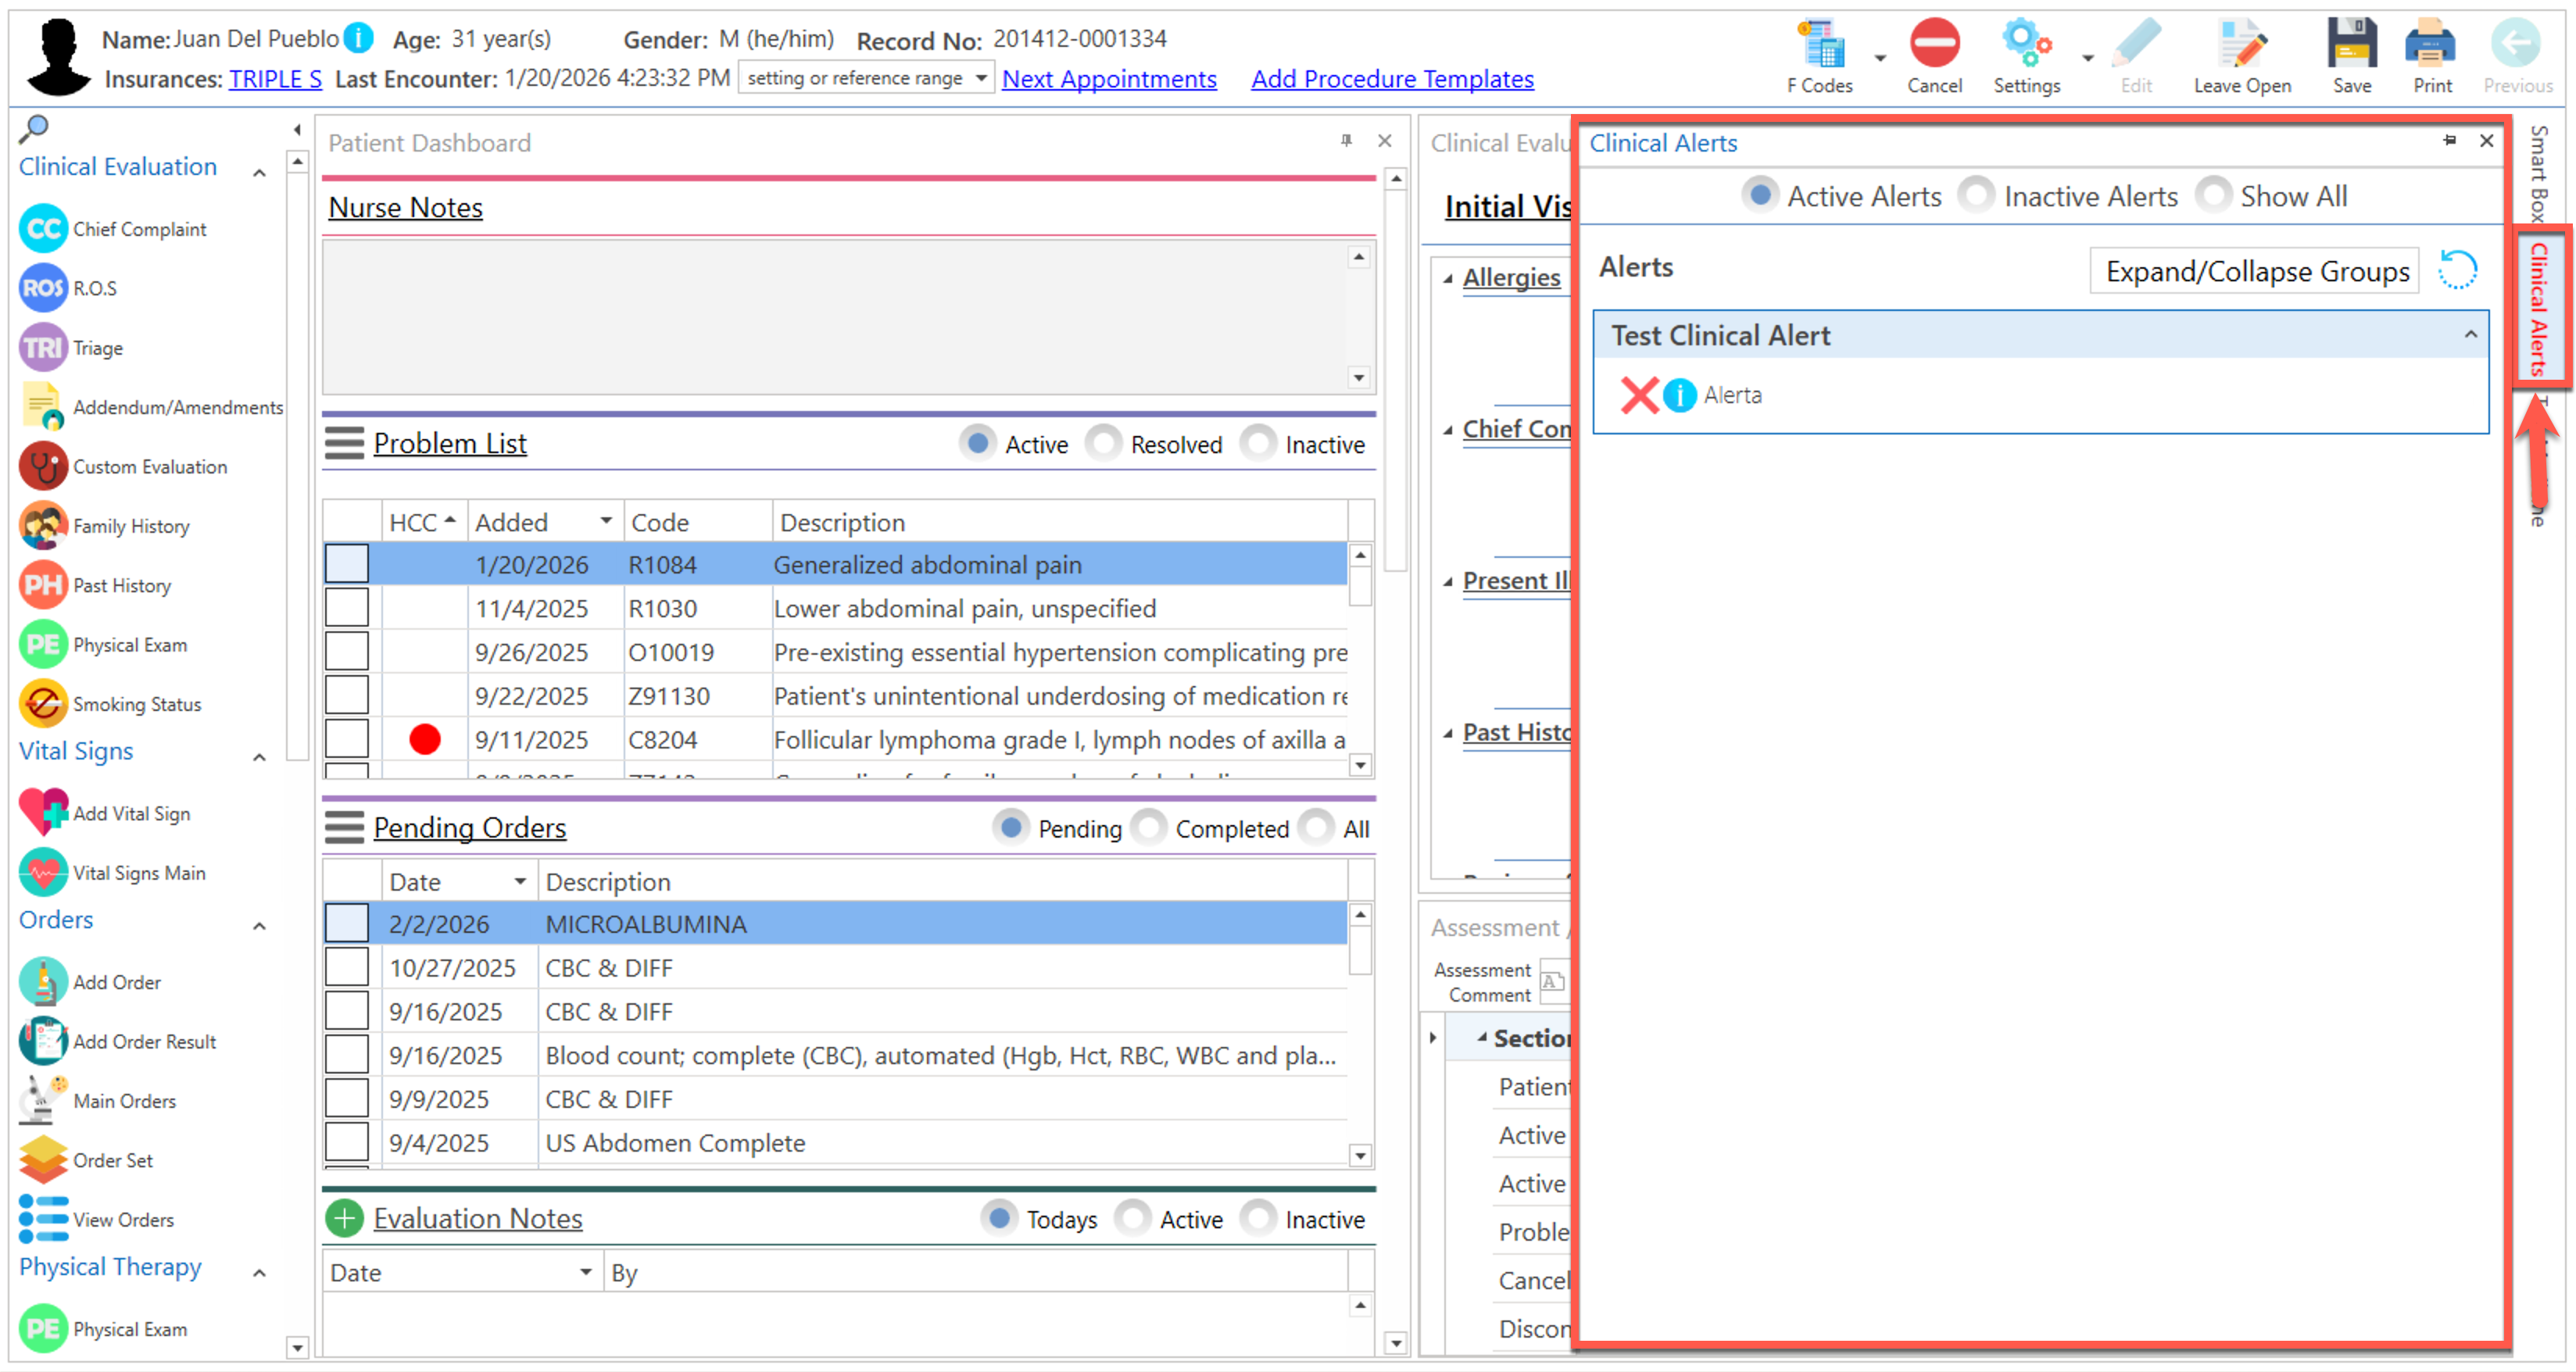Viewport: 2576px width, 1372px height.
Task: Click green plus icon beside Evaluation Notes
Action: pyautogui.click(x=344, y=1218)
